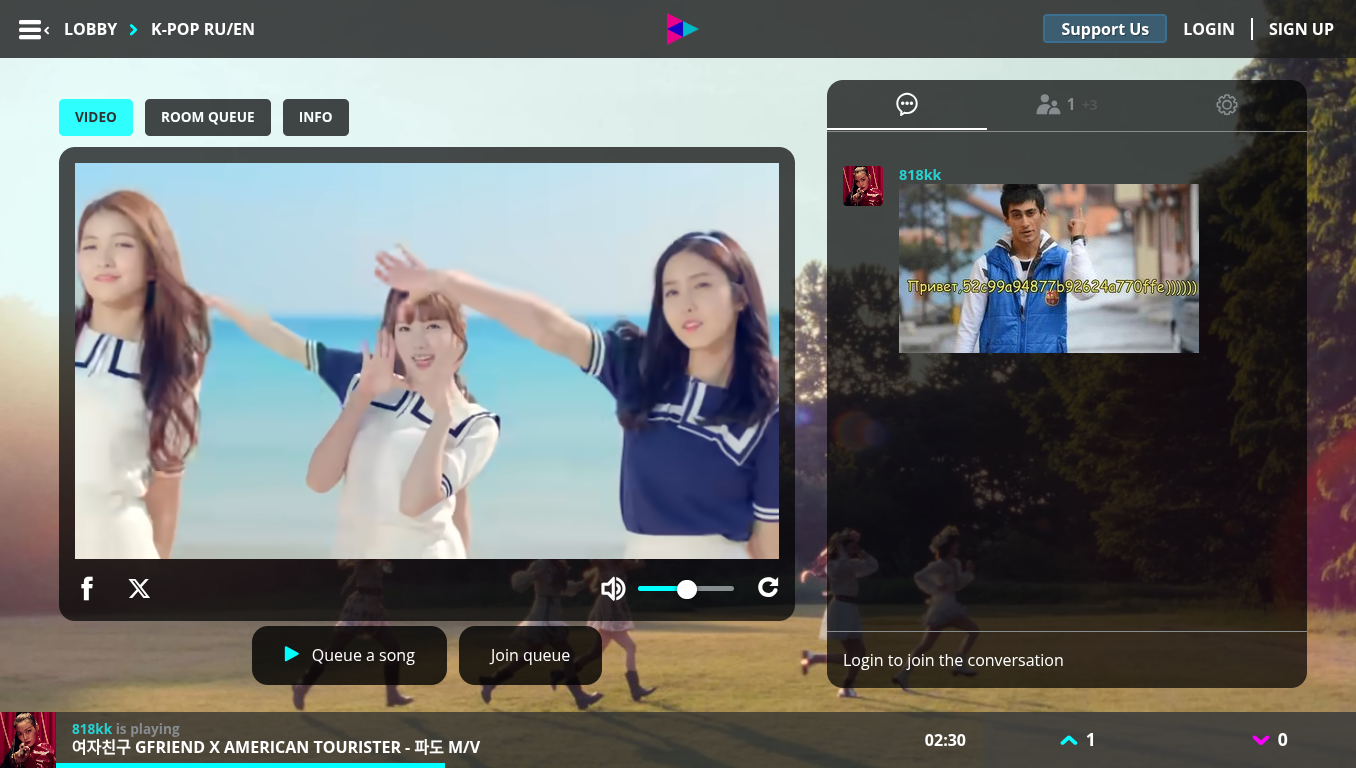Viewport: 1356px width, 768px height.
Task: Click Login to join the conversation field
Action: [x=1067, y=660]
